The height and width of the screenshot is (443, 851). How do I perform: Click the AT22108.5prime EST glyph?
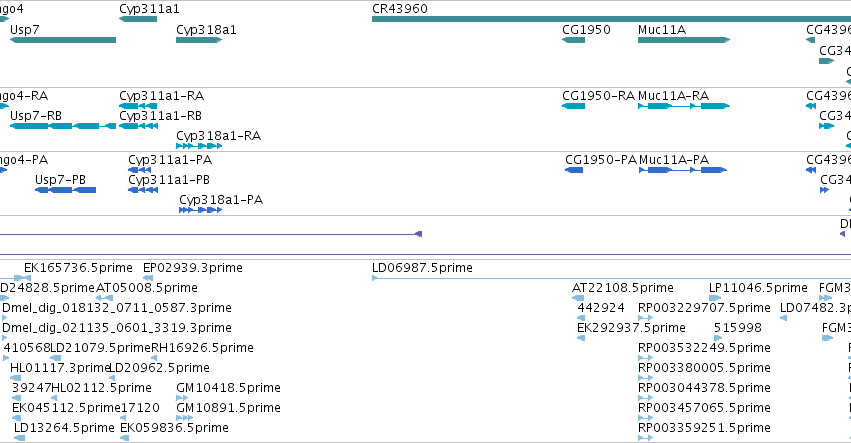tap(578, 298)
